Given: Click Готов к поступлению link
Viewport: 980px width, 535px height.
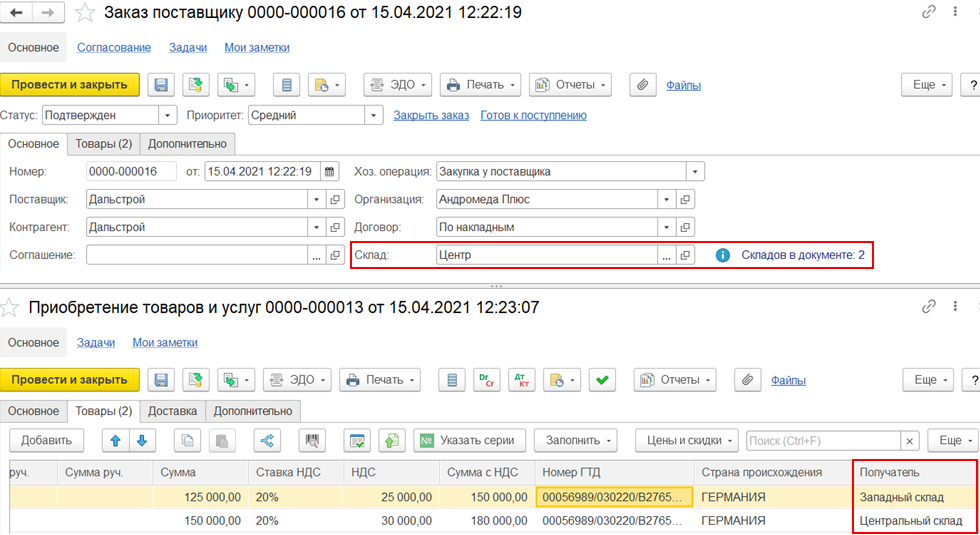Looking at the screenshot, I should (533, 116).
